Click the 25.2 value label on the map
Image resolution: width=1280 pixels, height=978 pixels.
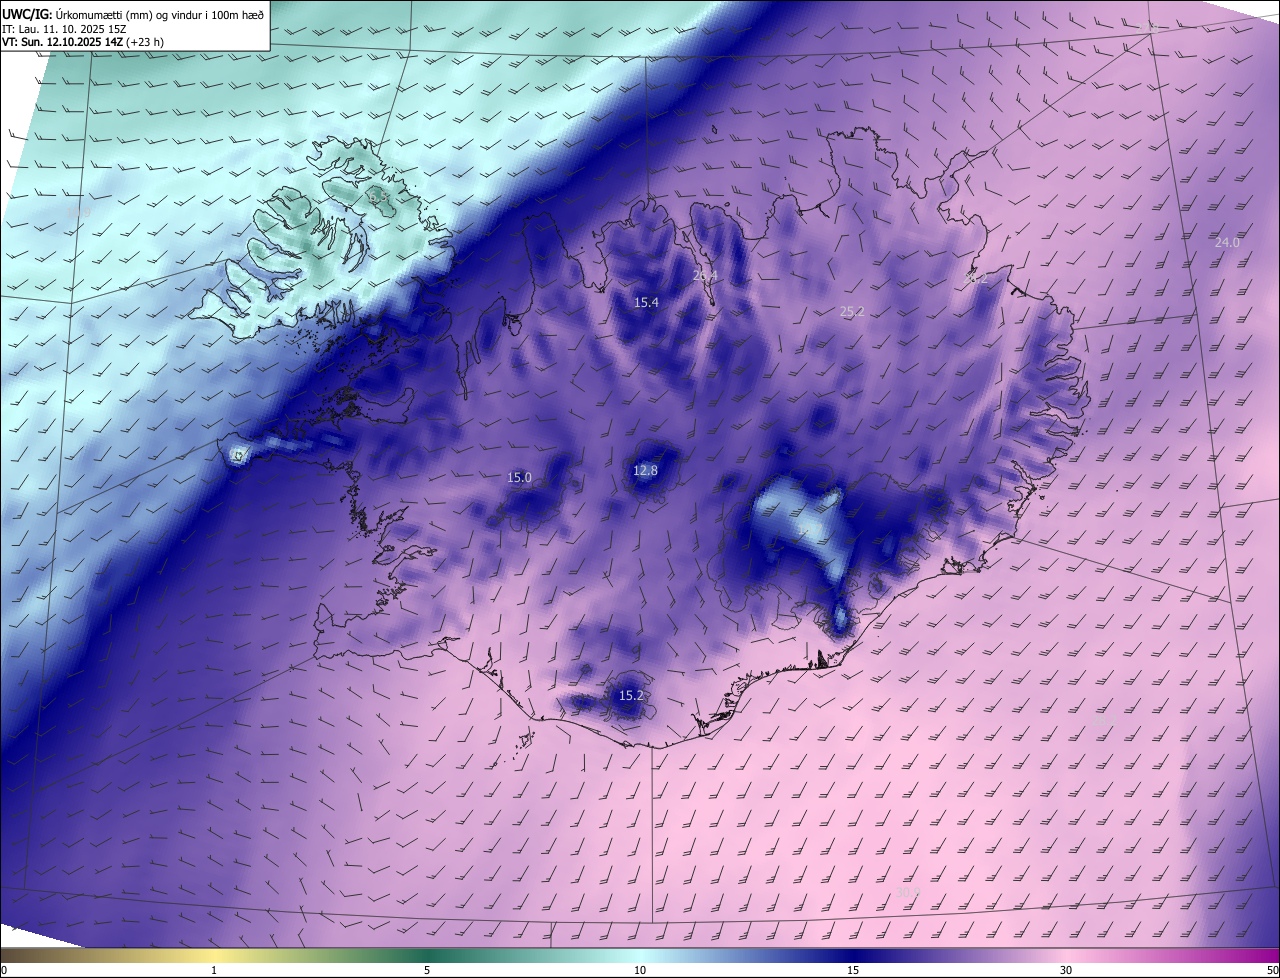pos(851,312)
